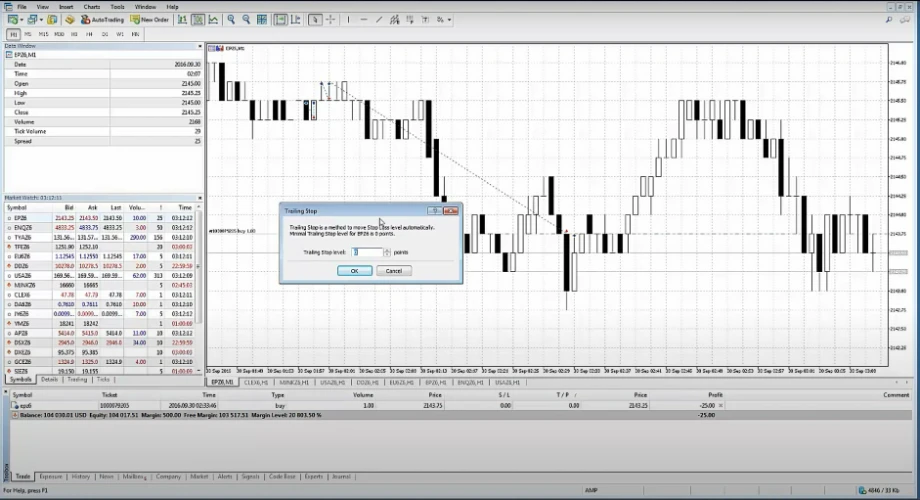Select the Crosshair tool

point(330,19)
